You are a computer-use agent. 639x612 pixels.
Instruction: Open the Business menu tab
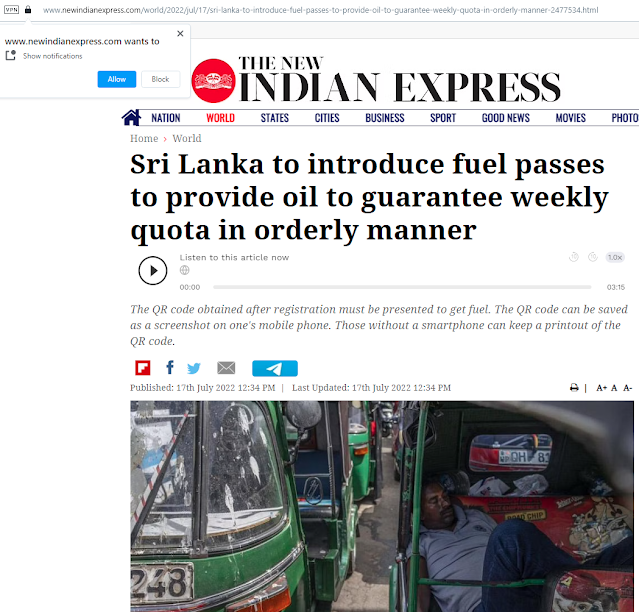click(x=384, y=118)
